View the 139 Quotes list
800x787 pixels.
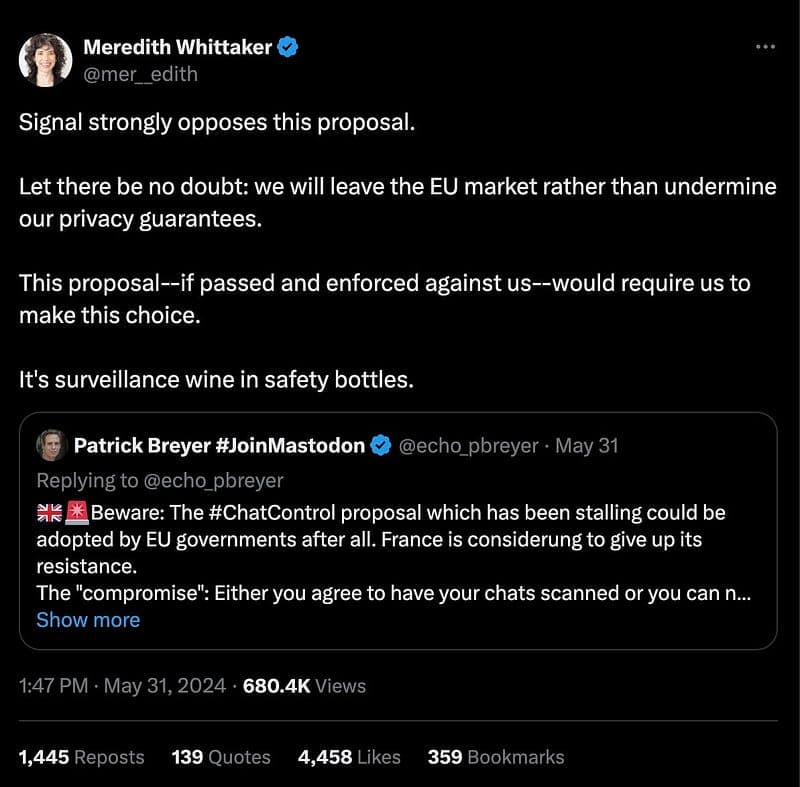(x=221, y=757)
